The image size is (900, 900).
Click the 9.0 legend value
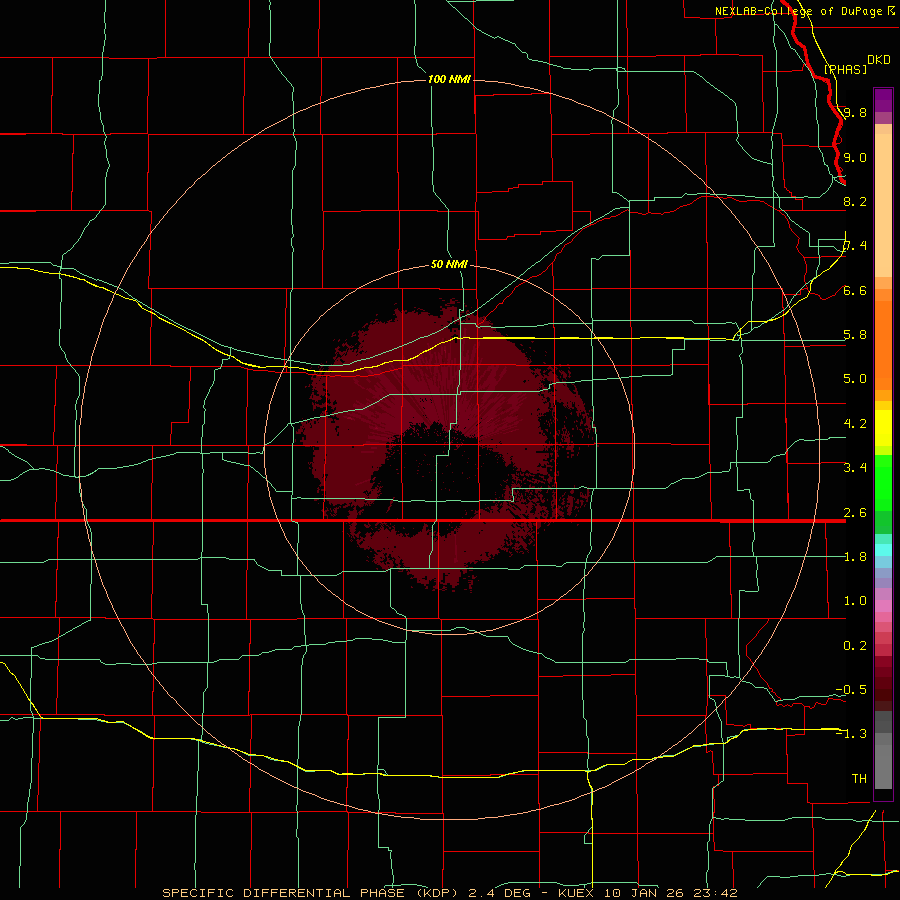click(x=855, y=157)
